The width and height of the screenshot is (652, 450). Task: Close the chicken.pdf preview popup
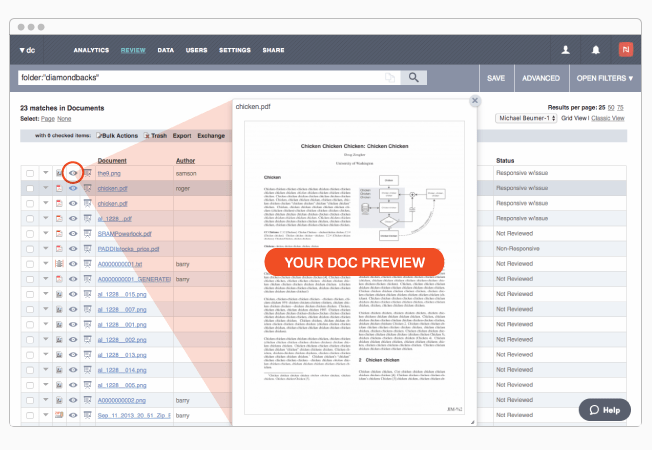coord(475,101)
